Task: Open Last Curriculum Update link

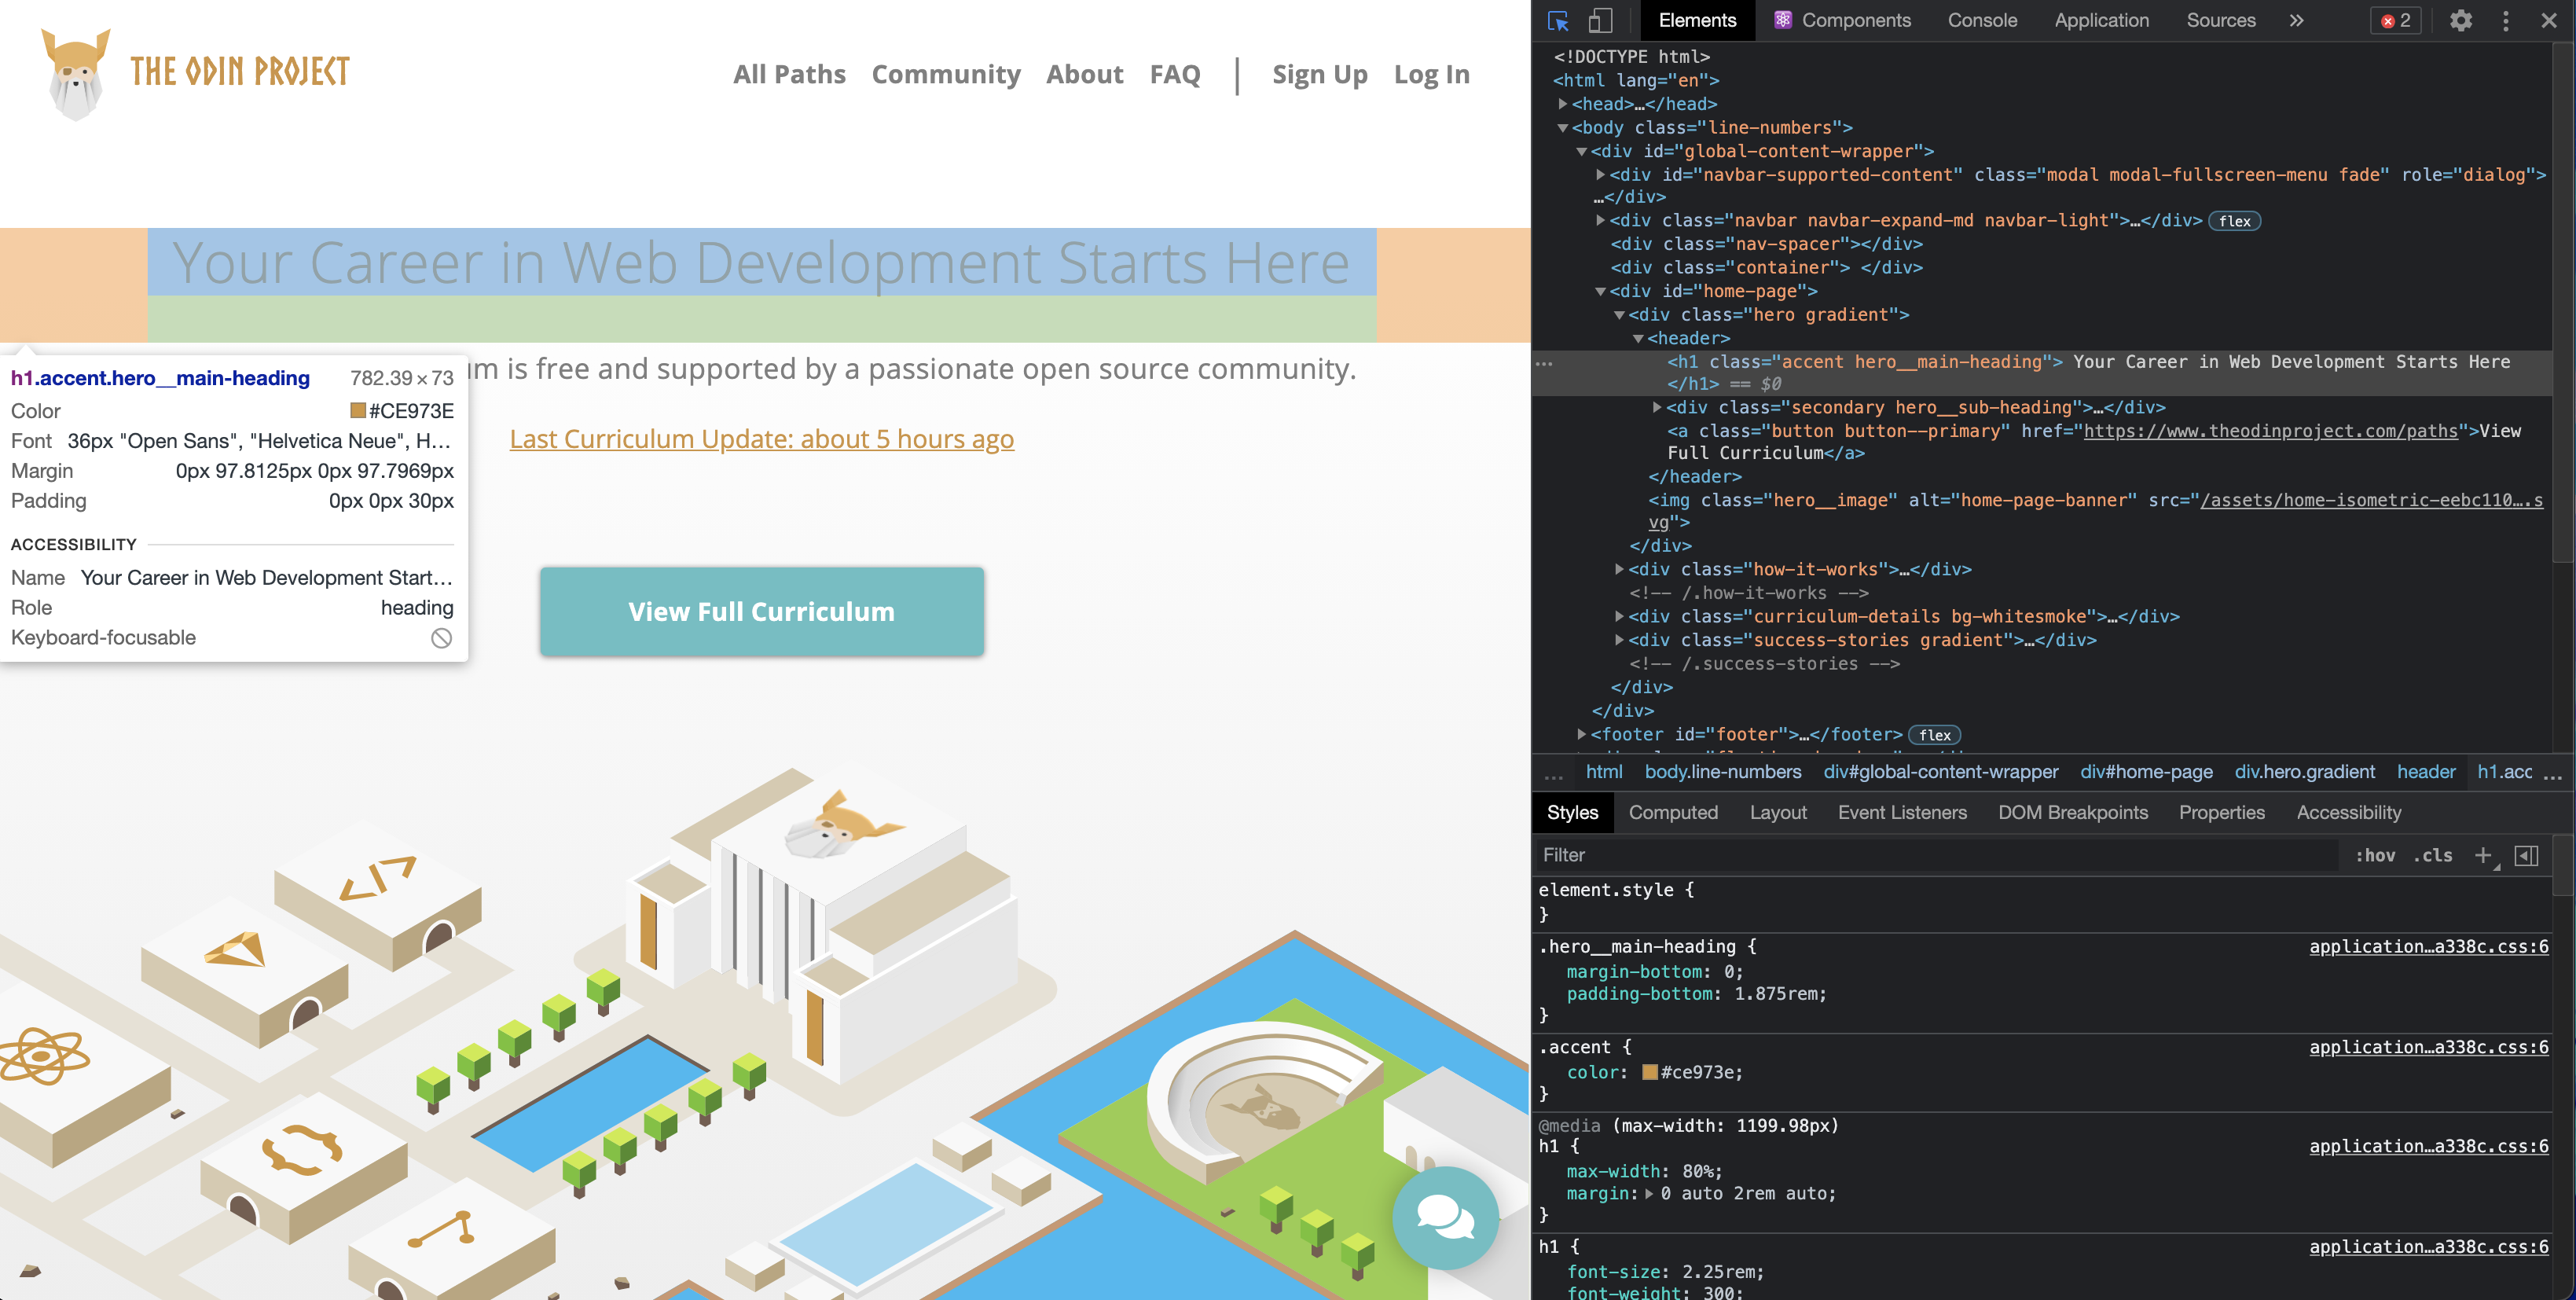Action: (761, 439)
